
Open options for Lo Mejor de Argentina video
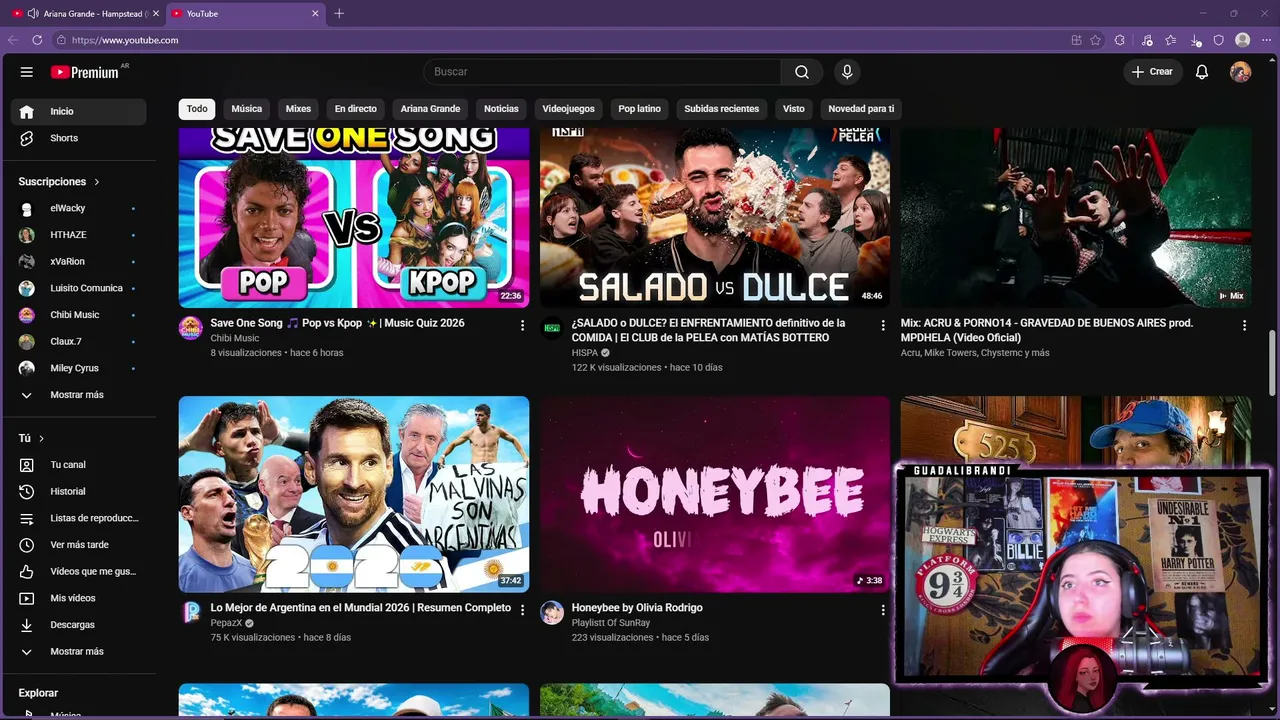(x=522, y=610)
